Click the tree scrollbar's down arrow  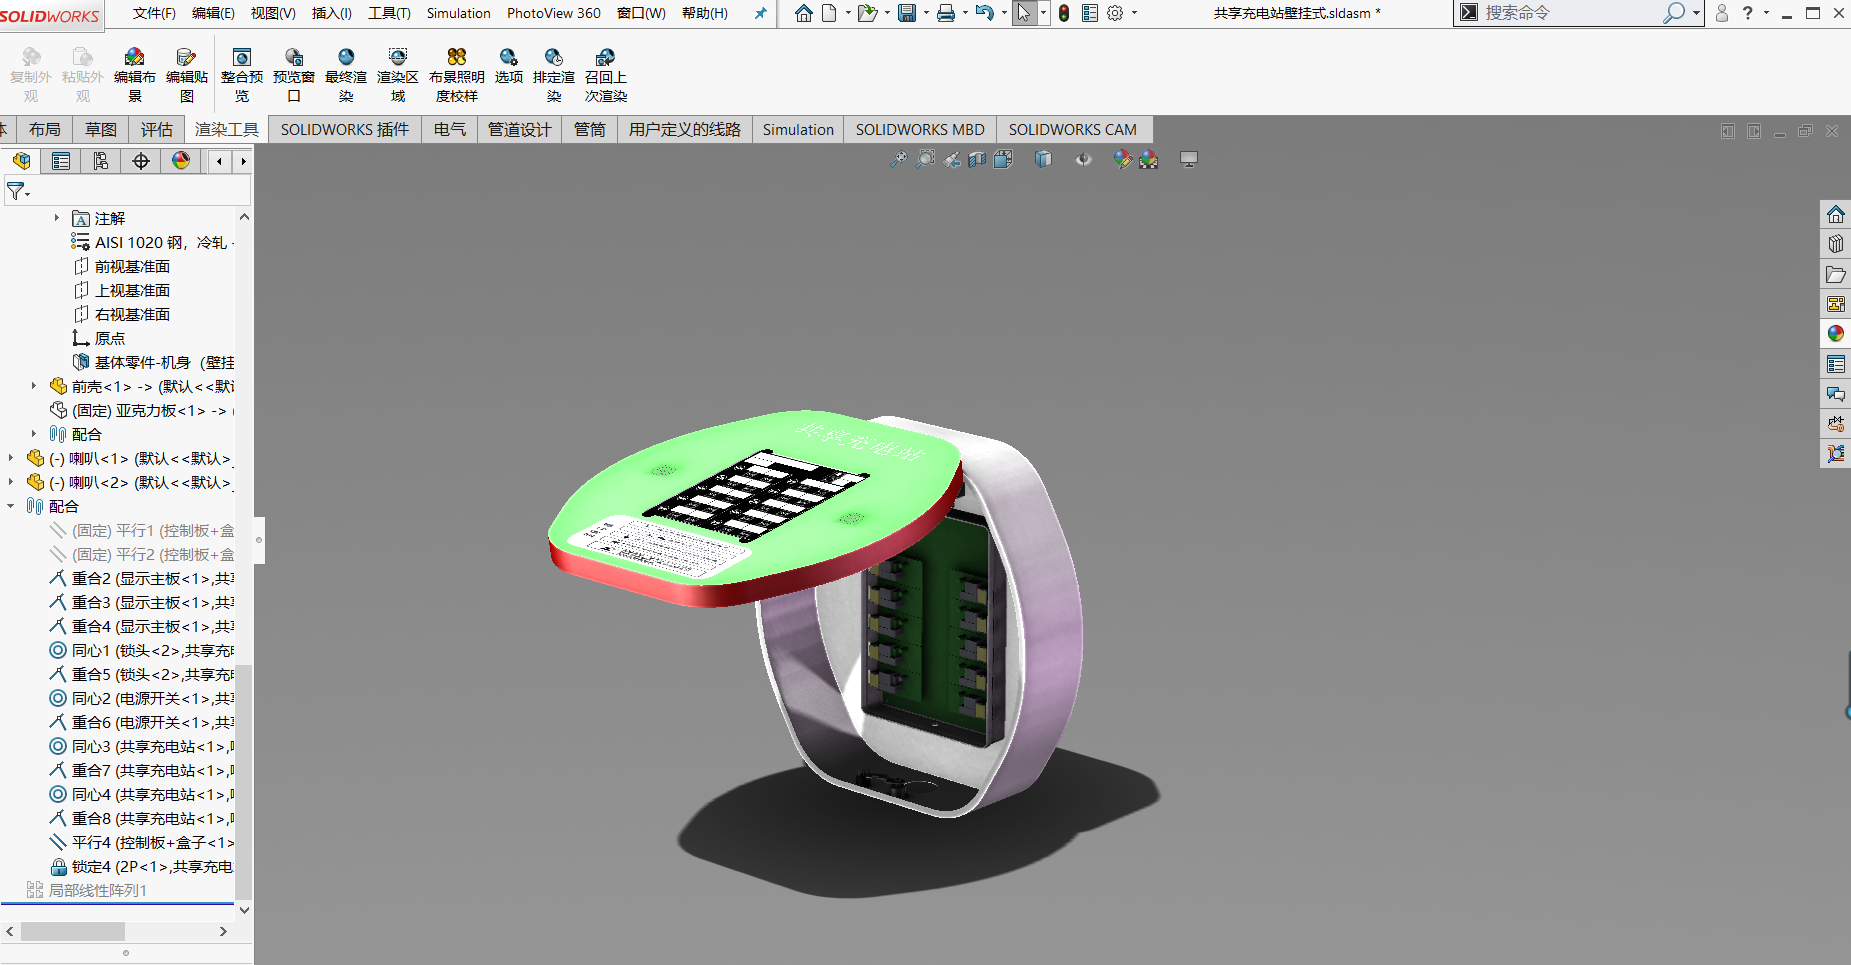[244, 910]
